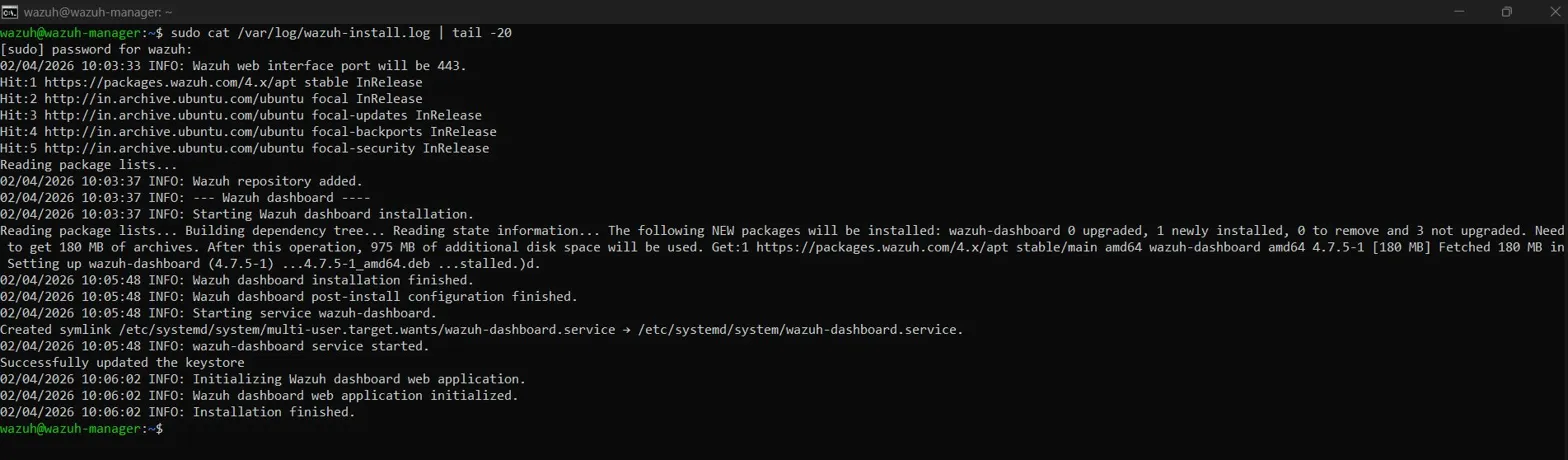Open the command prompt system menu icon
Viewport: 1568px width, 460px height.
[x=10, y=11]
